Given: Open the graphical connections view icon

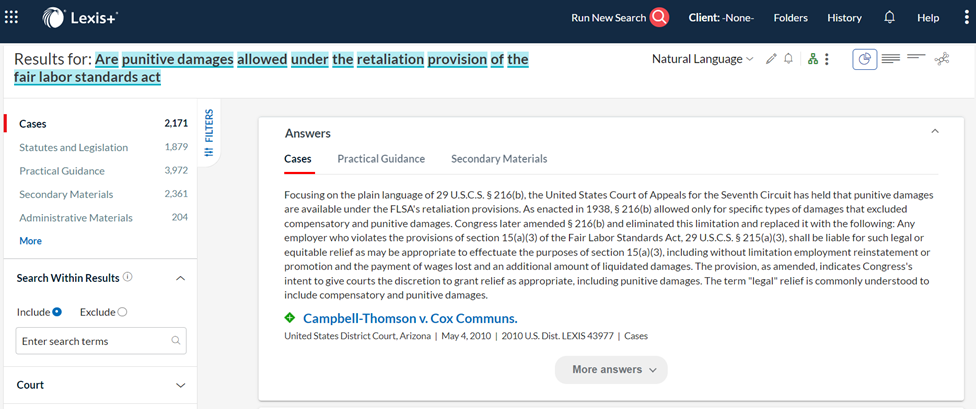Looking at the screenshot, I should click(x=942, y=59).
